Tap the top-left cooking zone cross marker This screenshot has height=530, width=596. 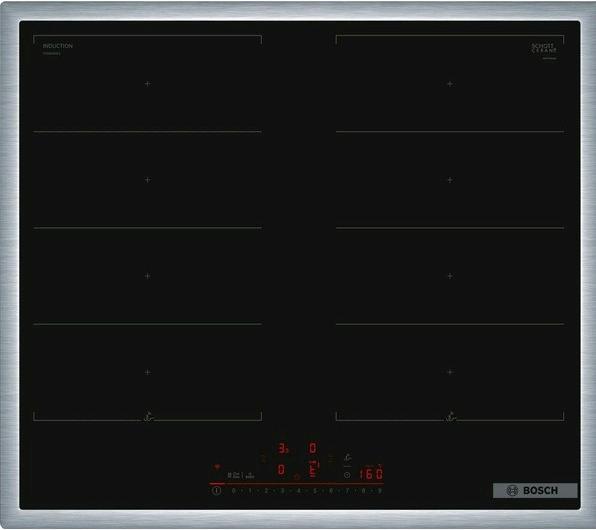coord(147,84)
